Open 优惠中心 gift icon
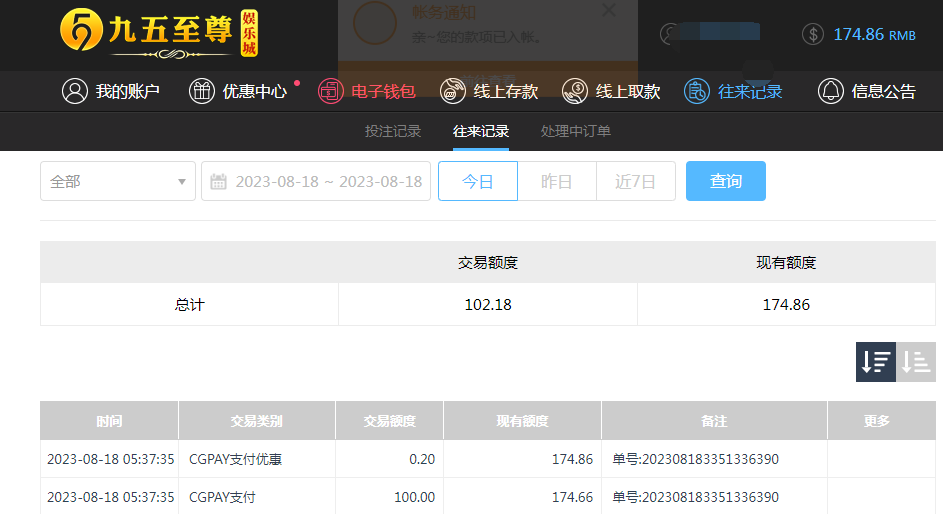Viewport: 943px width, 514px height. [202, 91]
